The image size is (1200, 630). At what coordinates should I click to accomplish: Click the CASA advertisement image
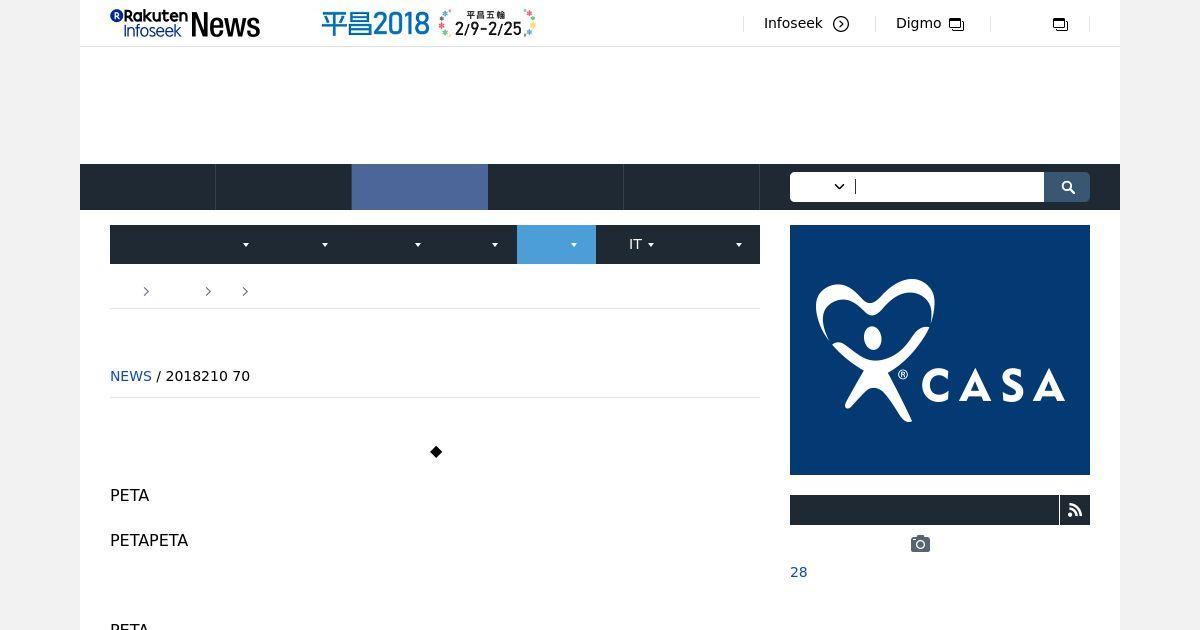(940, 350)
